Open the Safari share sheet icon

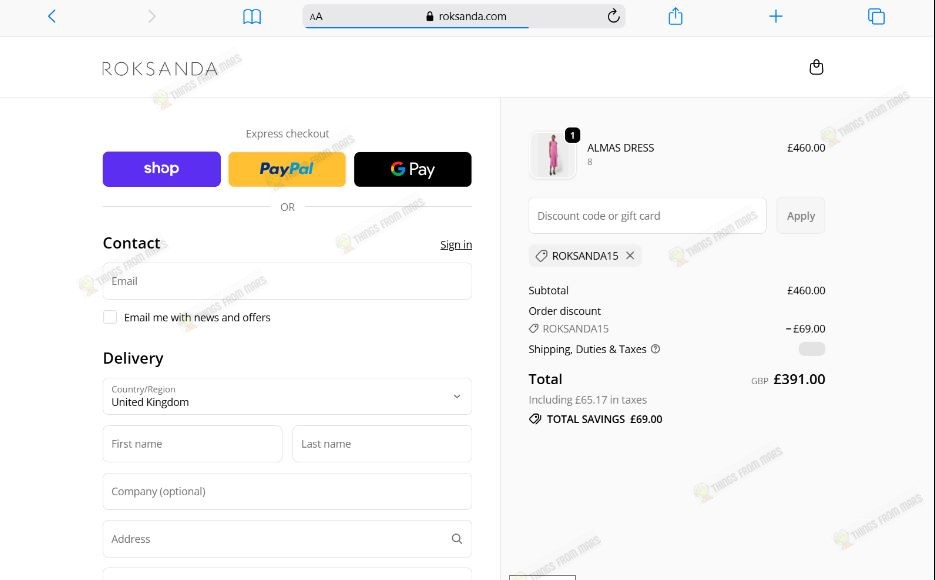[x=675, y=15]
